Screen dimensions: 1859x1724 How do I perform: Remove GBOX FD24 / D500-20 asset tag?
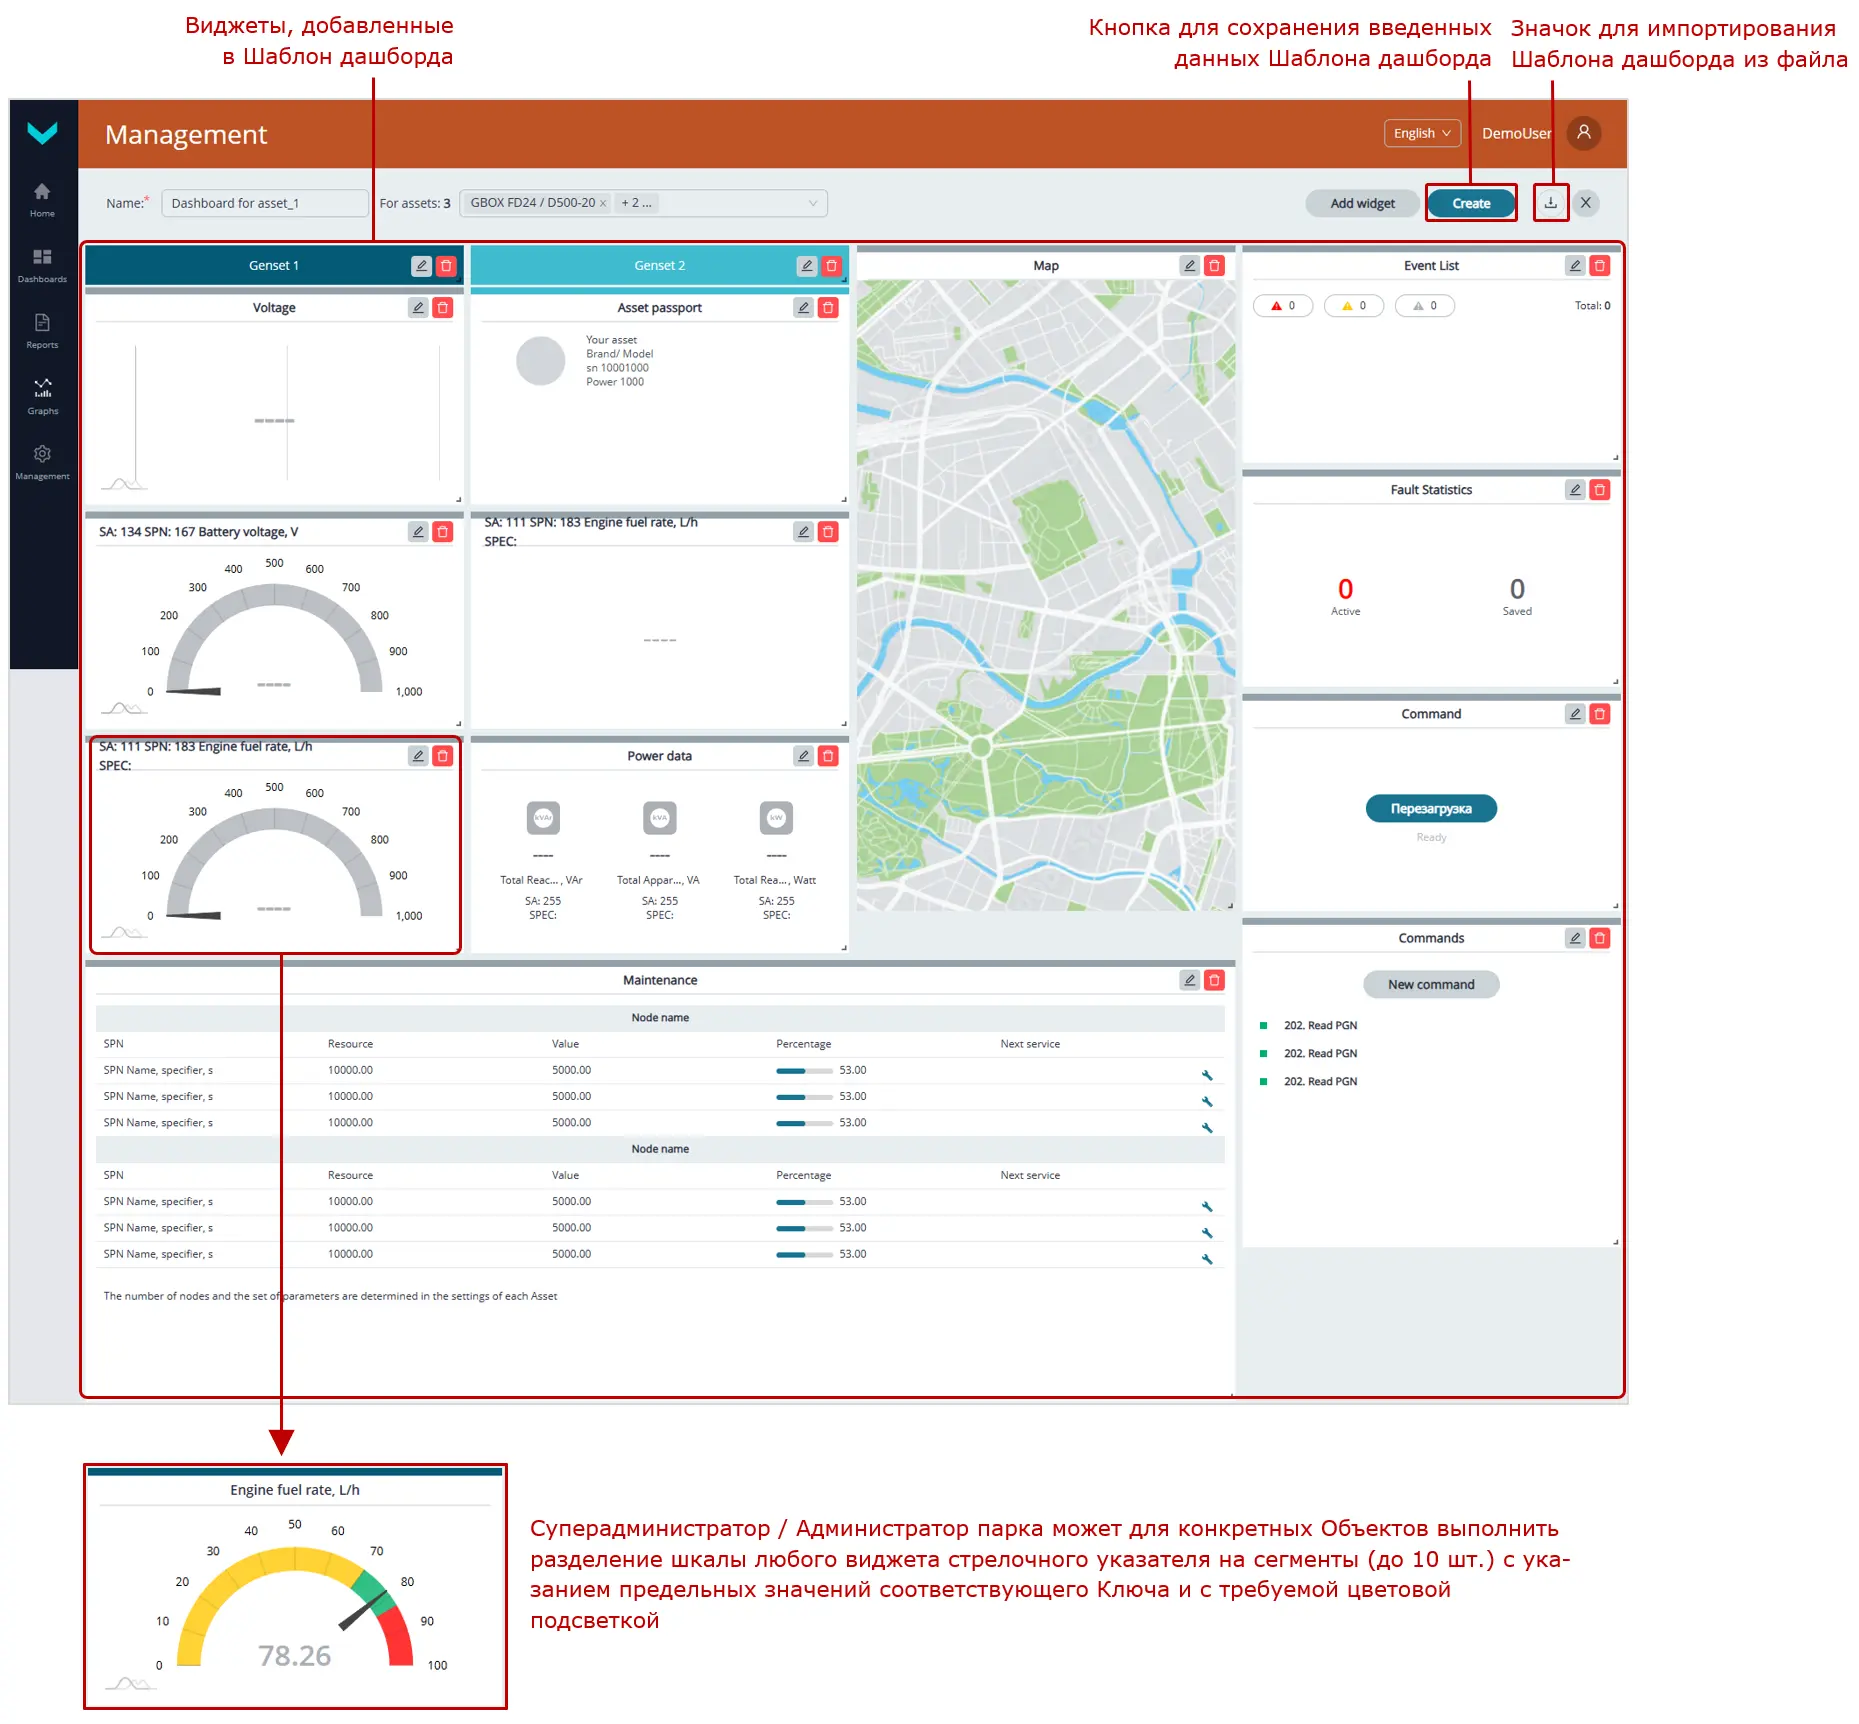[603, 203]
